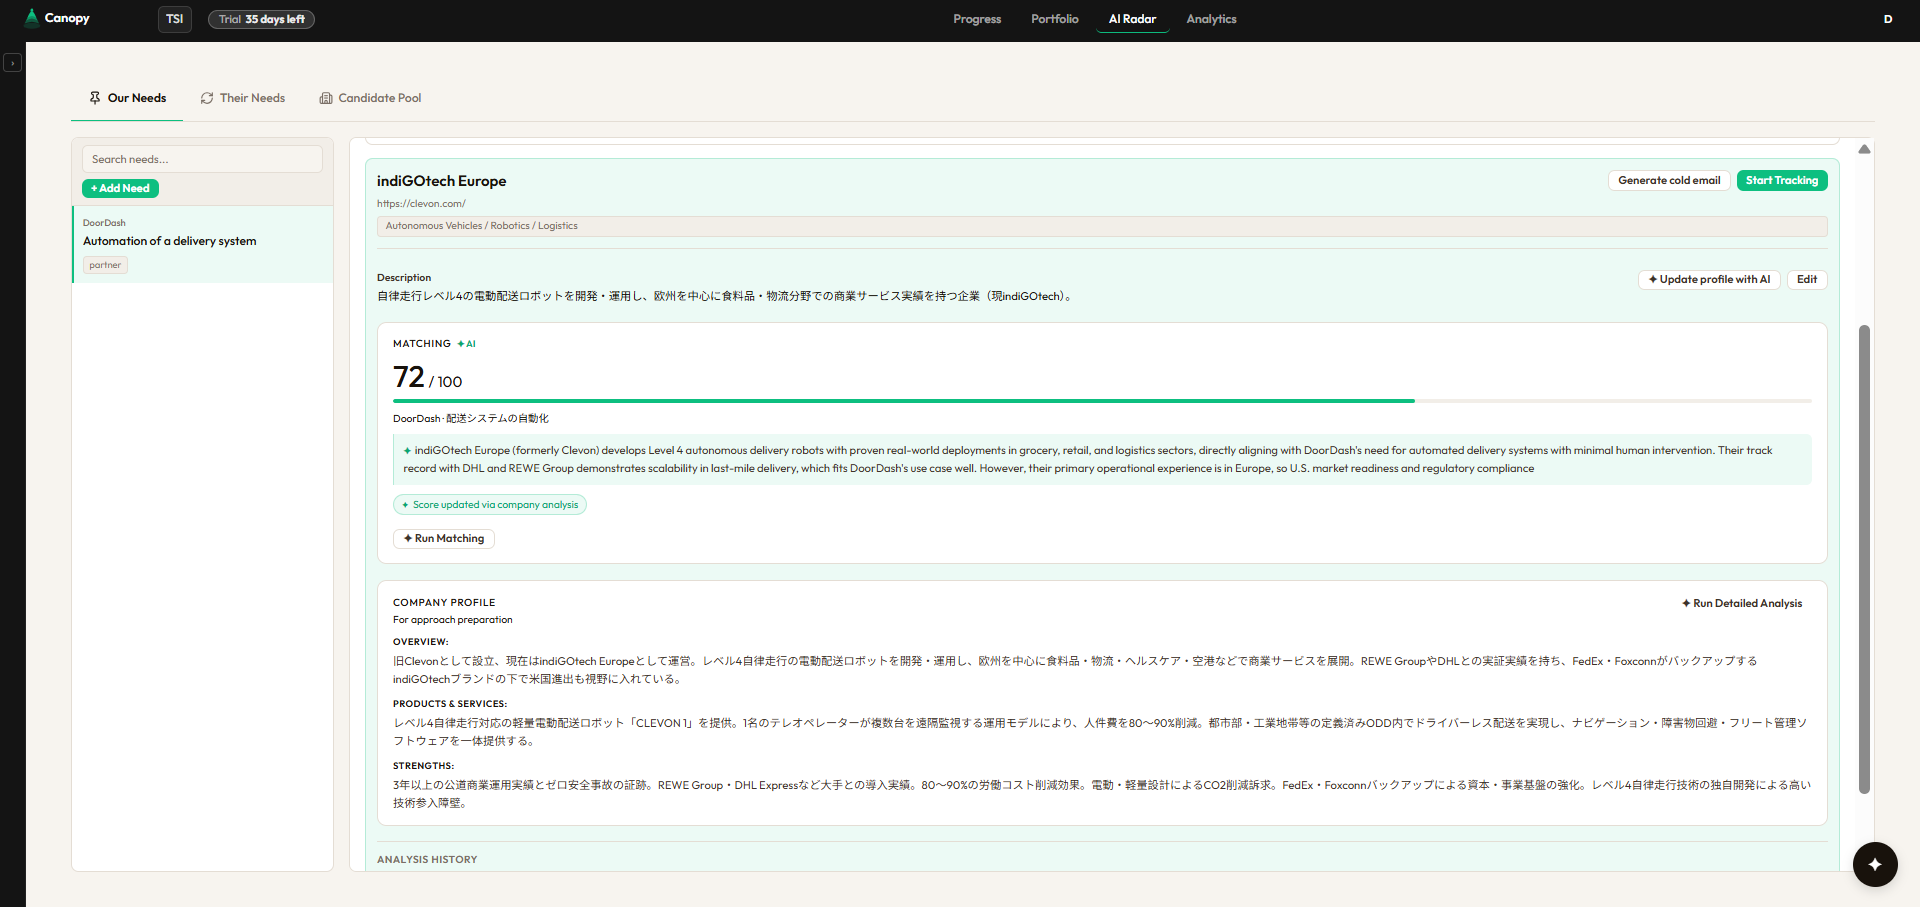Click the Edit description button
Screen dimensions: 1920x907
(x=1807, y=280)
